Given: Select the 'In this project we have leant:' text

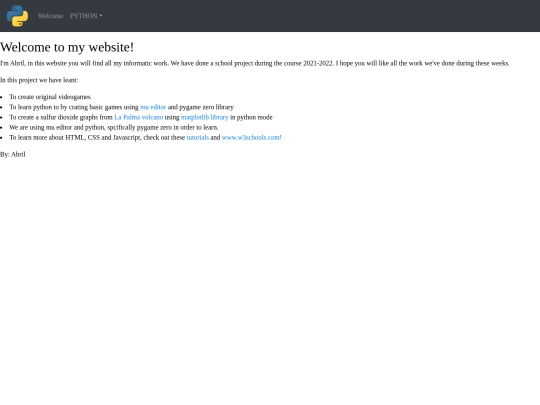Looking at the screenshot, I should pyautogui.click(x=39, y=80).
